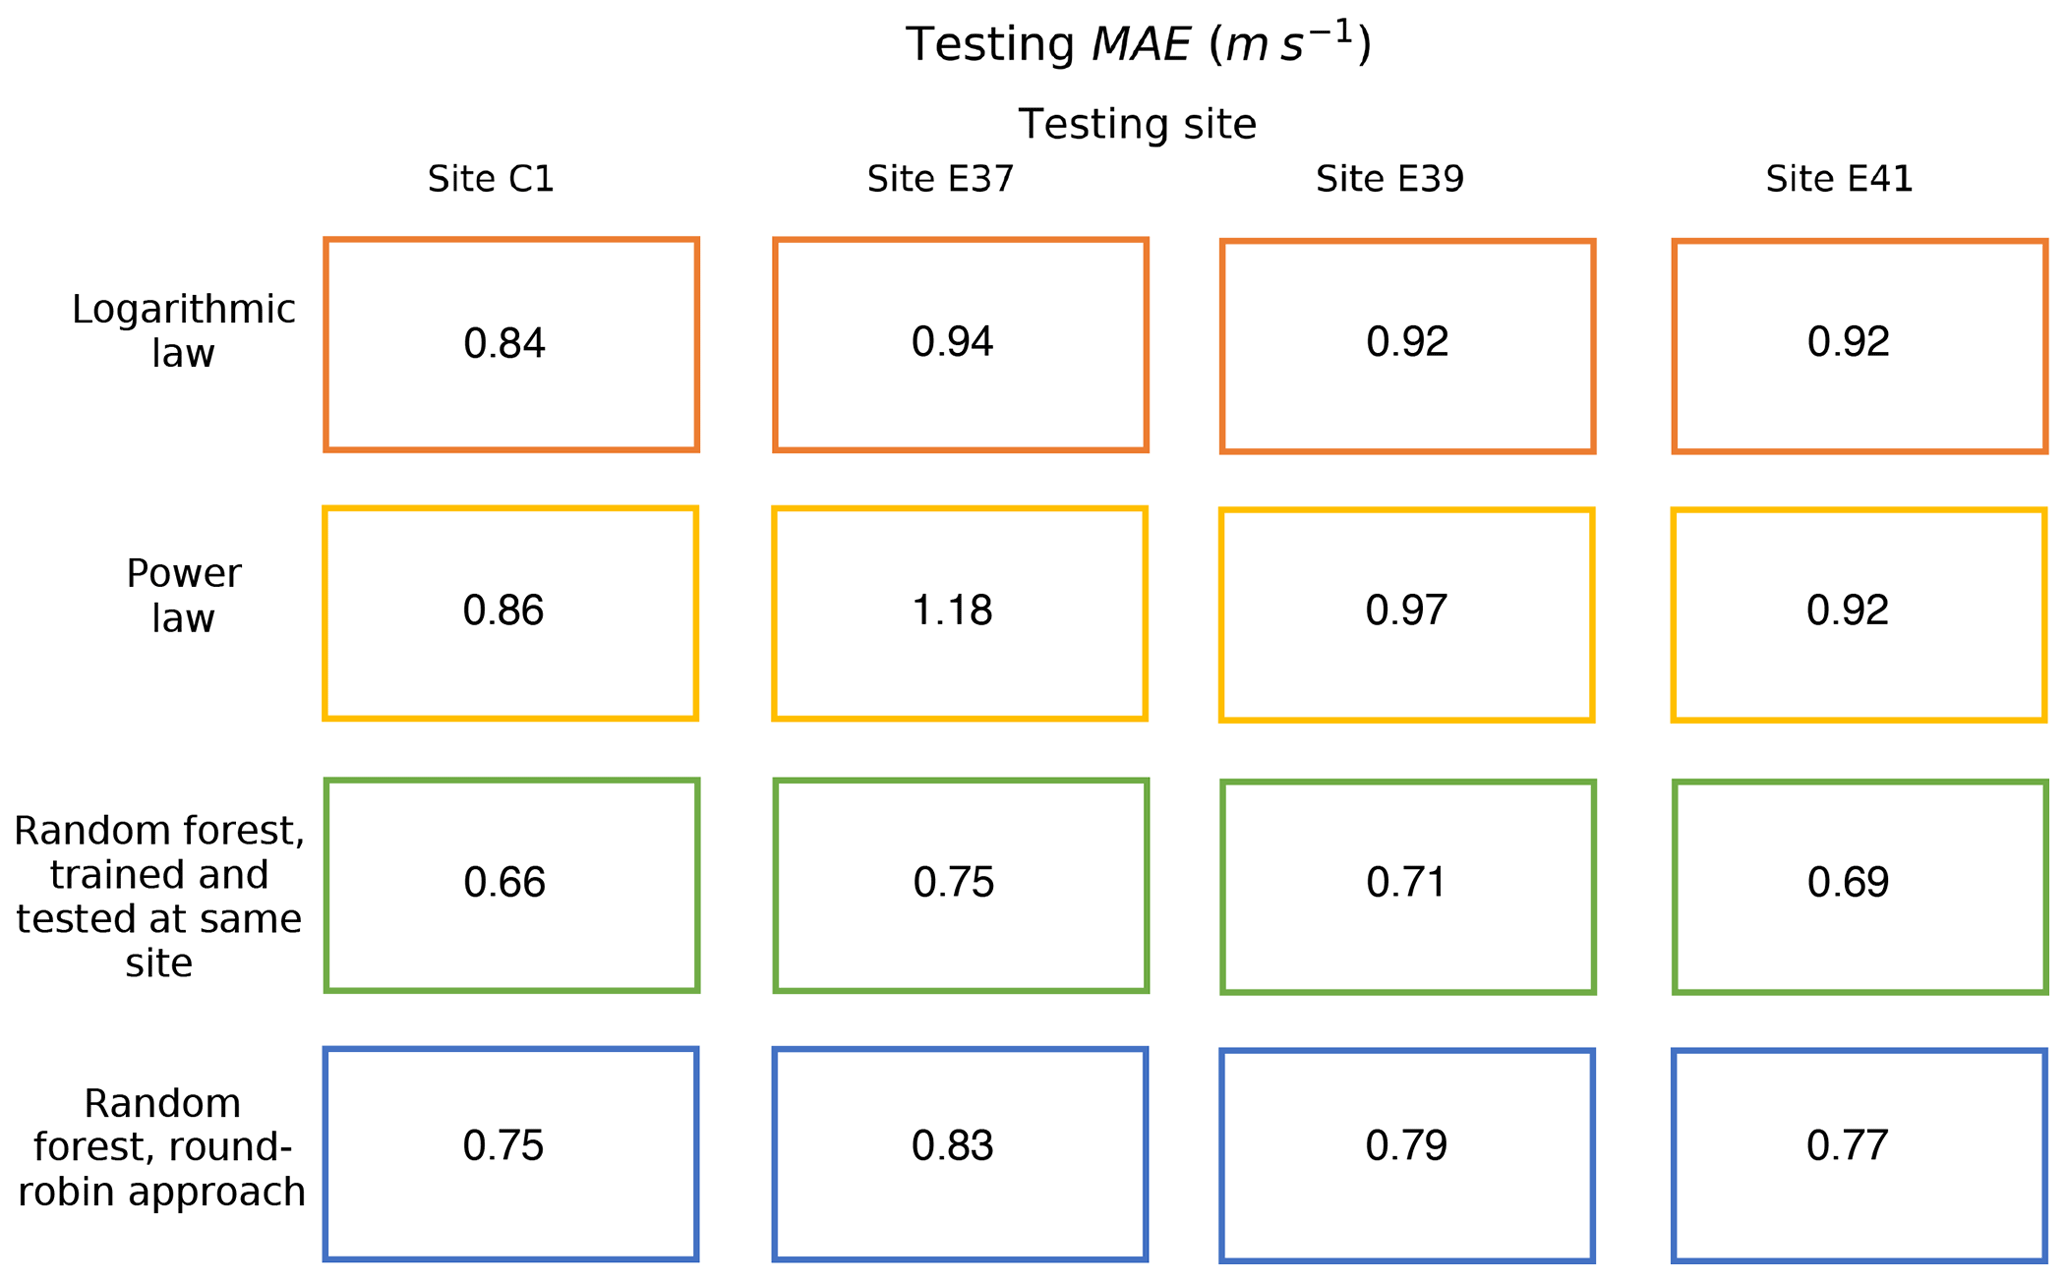Click Logarithmic law value for Site E39
Image resolution: width=2067 pixels, height=1282 pixels.
click(x=1407, y=342)
